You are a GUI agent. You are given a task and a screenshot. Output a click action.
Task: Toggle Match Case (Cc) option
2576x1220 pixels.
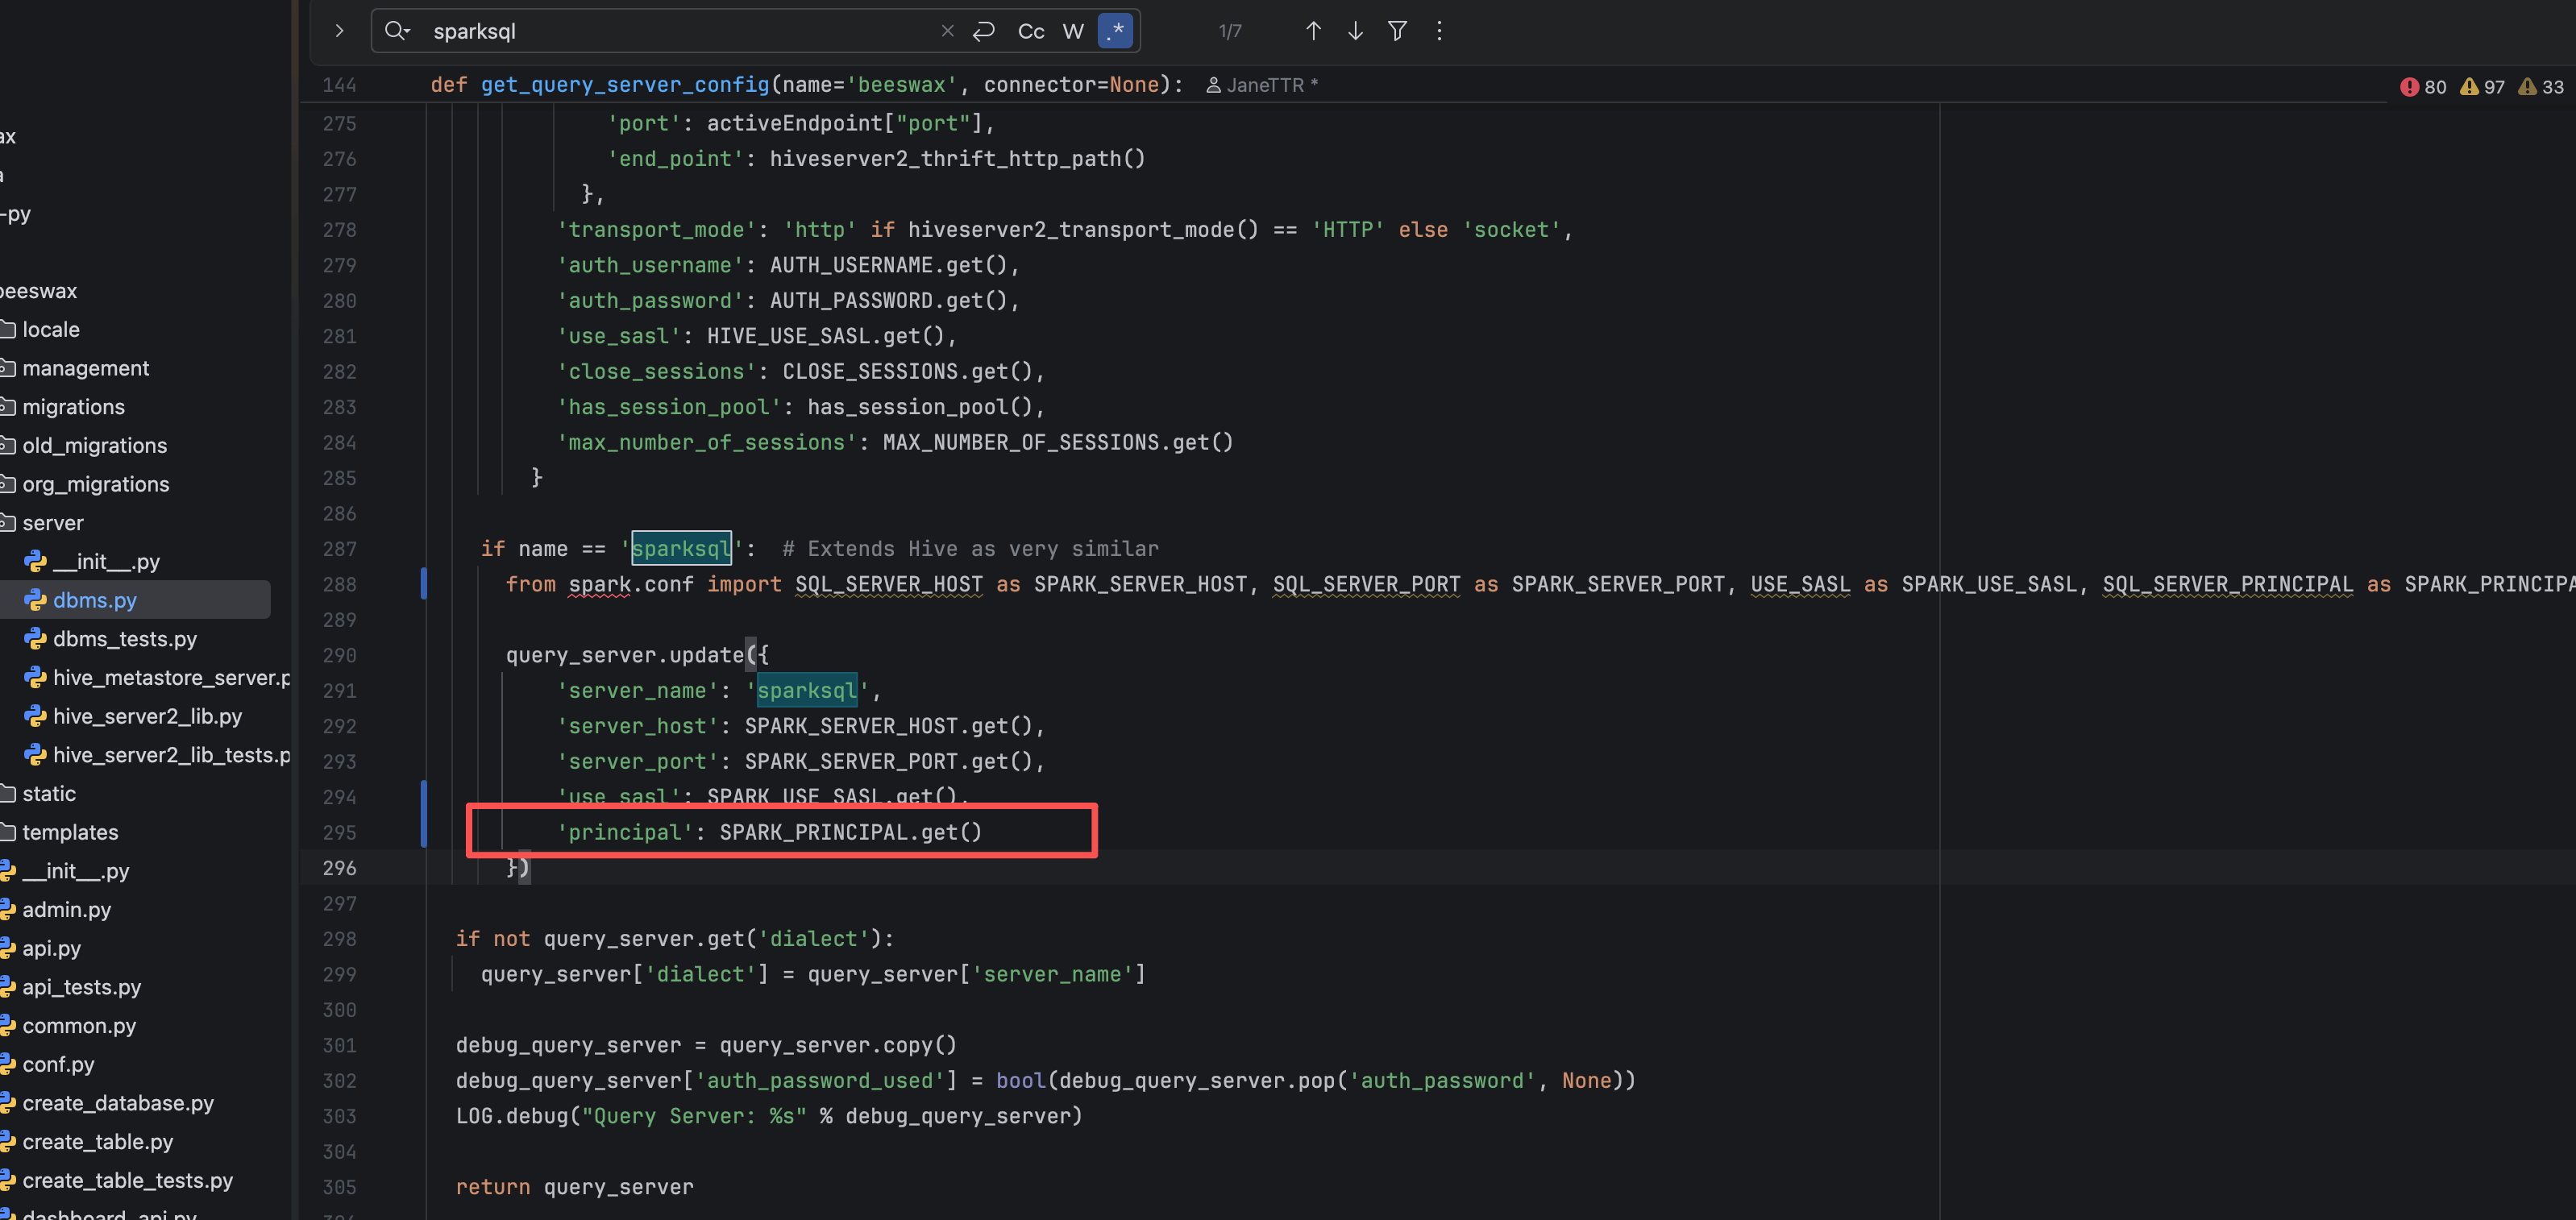1031,31
